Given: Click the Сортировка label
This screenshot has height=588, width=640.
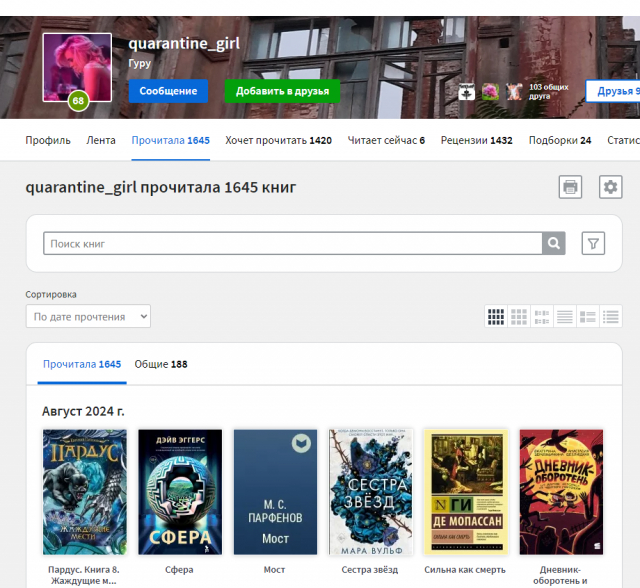Looking at the screenshot, I should 51,294.
